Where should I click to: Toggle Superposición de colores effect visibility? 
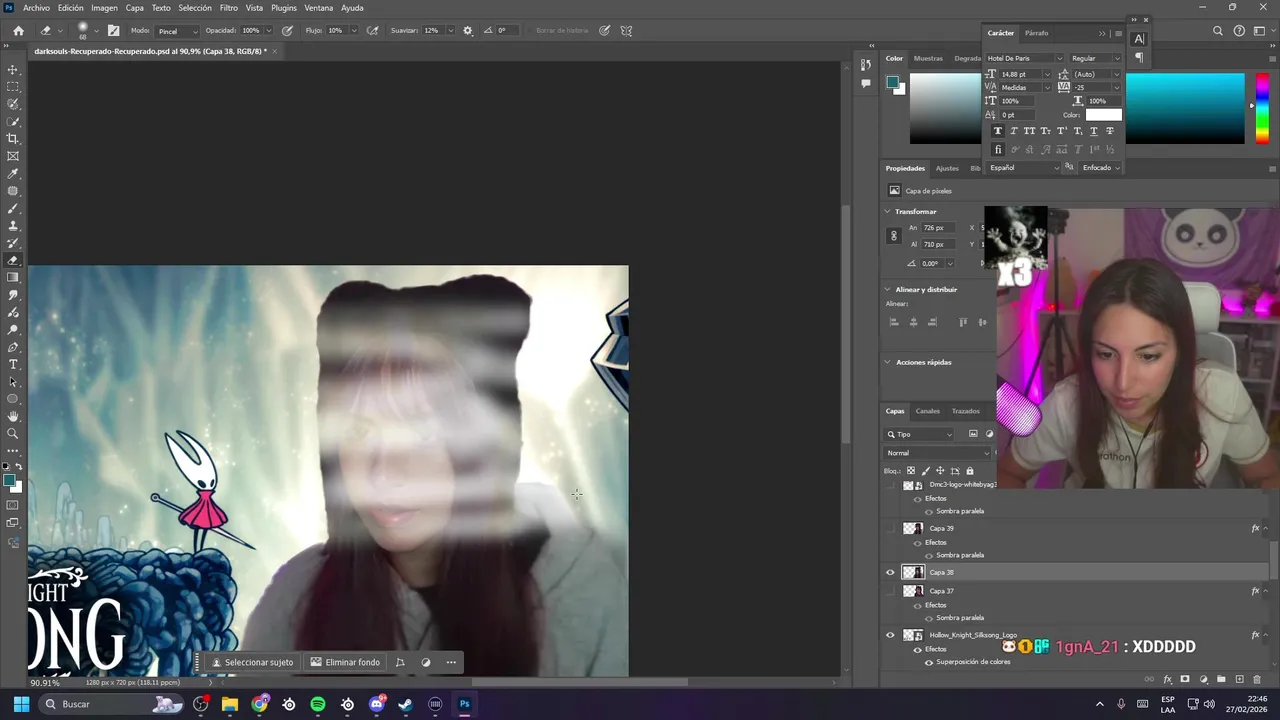pyautogui.click(x=929, y=662)
